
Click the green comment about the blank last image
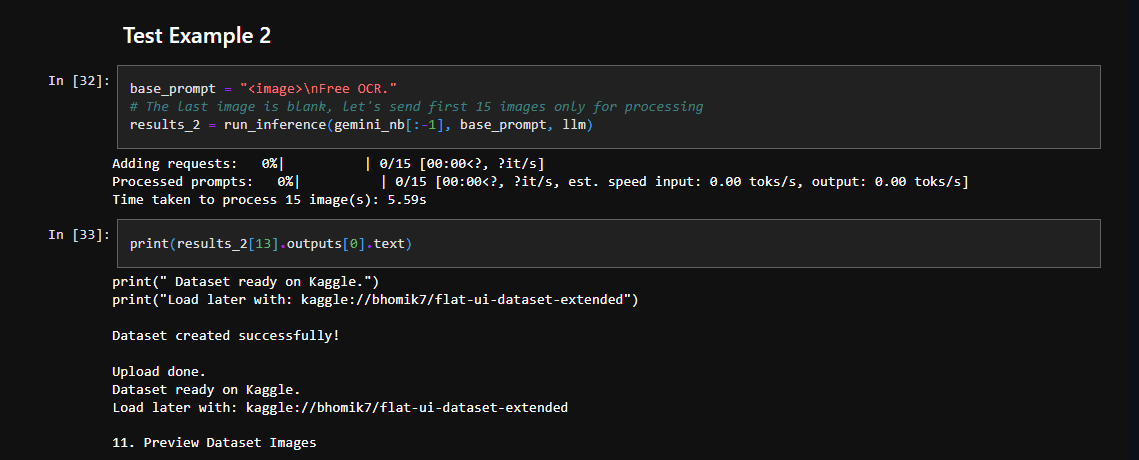coord(416,106)
